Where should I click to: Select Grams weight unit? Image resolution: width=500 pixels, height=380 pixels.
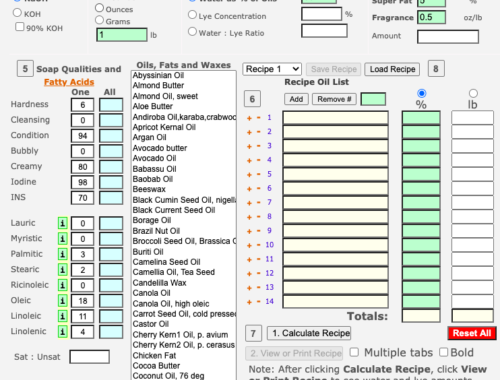[99, 20]
